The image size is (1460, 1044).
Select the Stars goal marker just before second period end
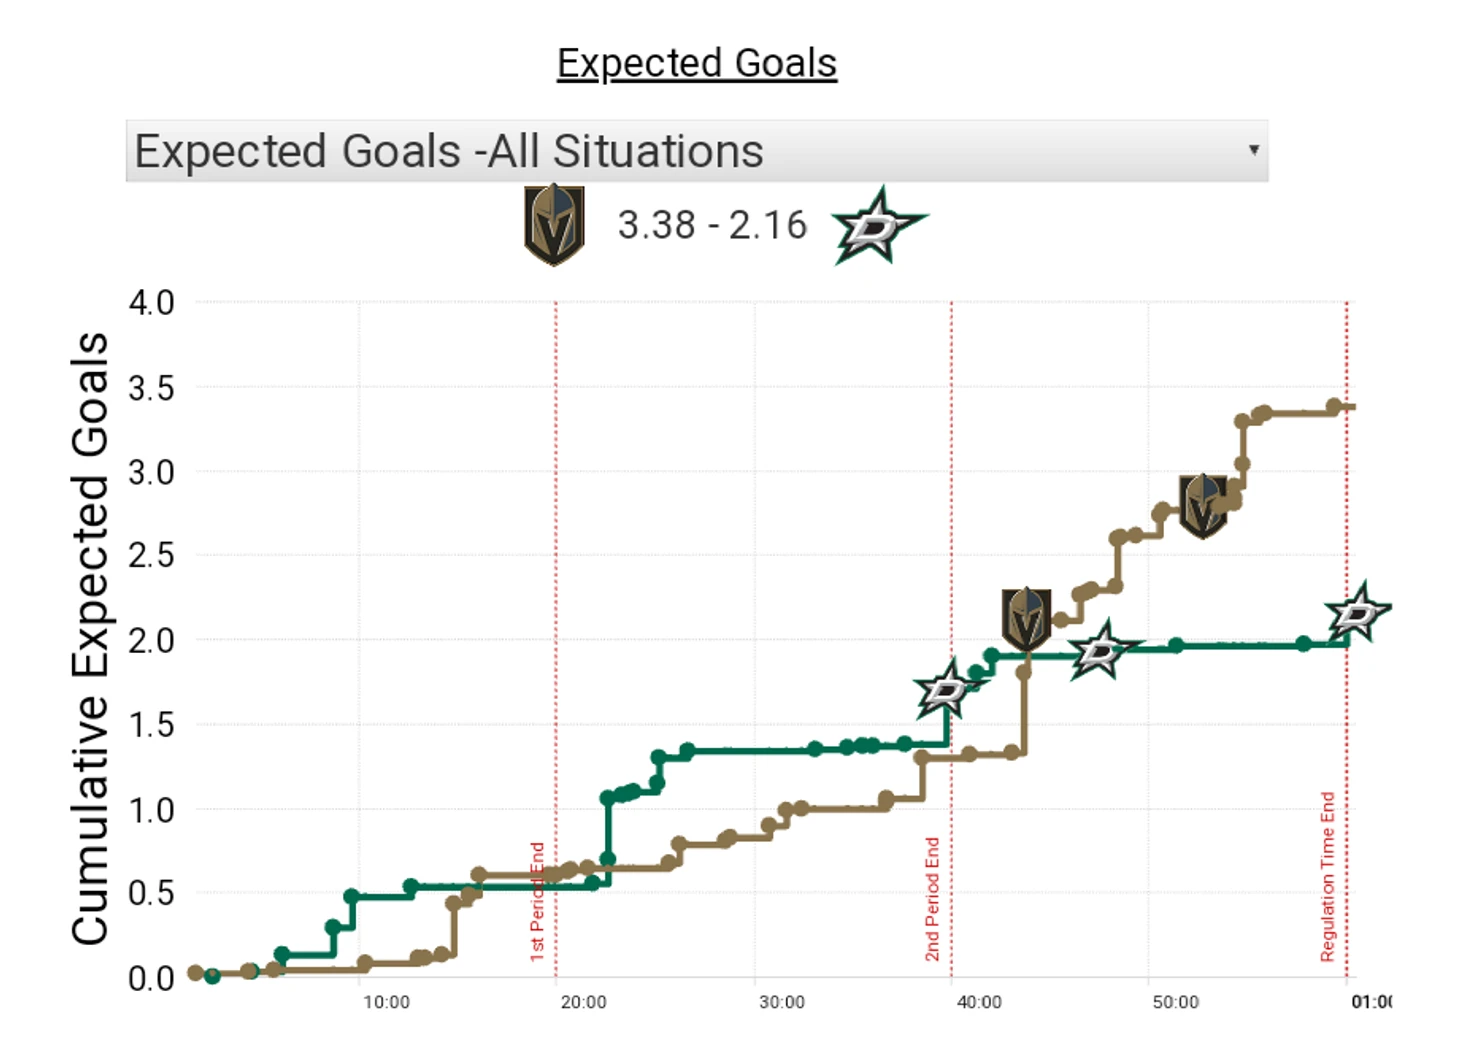pos(946,689)
